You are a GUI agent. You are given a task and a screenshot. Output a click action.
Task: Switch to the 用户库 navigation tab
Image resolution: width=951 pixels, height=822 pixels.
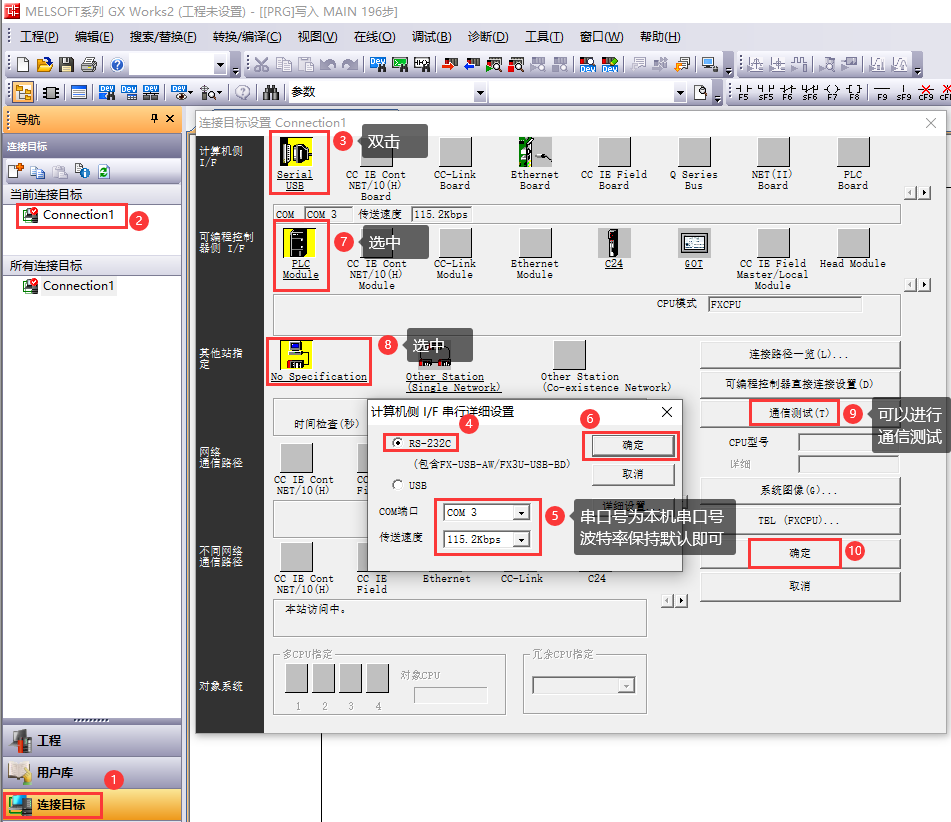[92, 772]
